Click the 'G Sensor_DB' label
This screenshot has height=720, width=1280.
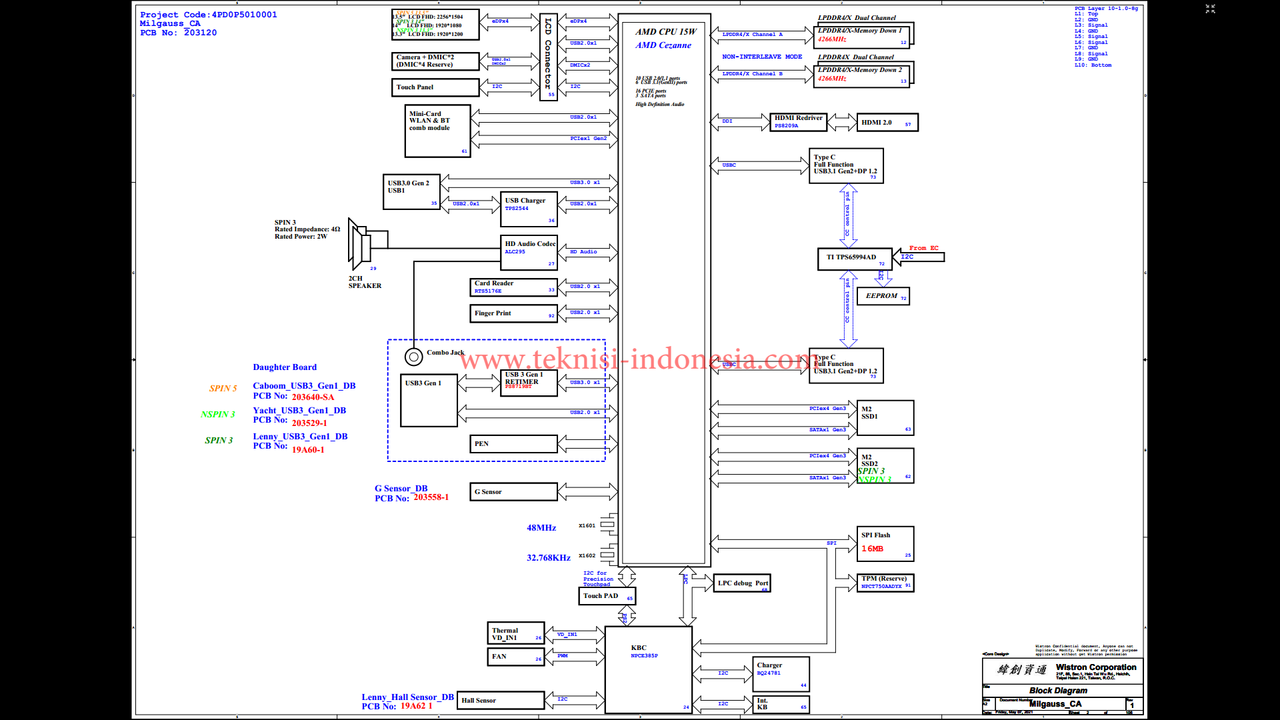click(401, 488)
